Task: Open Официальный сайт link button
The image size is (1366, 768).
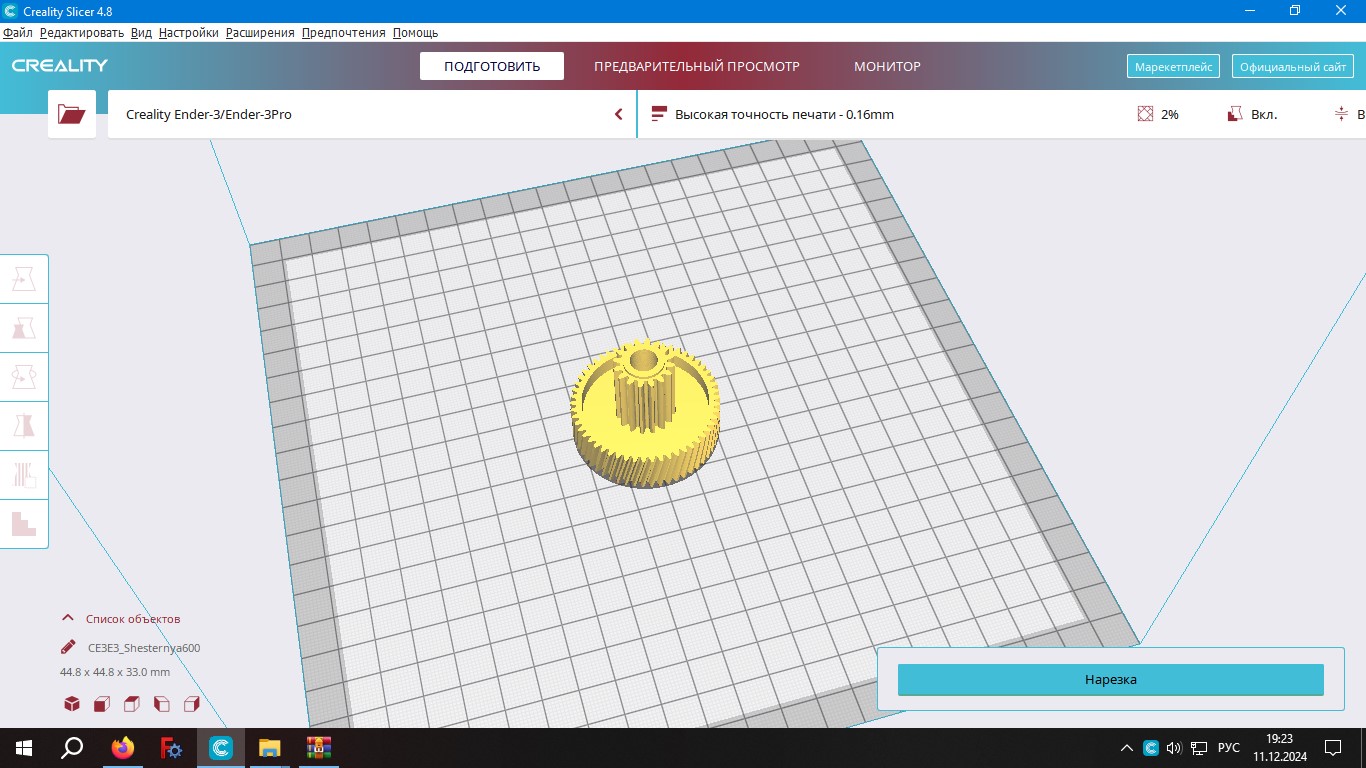Action: (x=1293, y=67)
